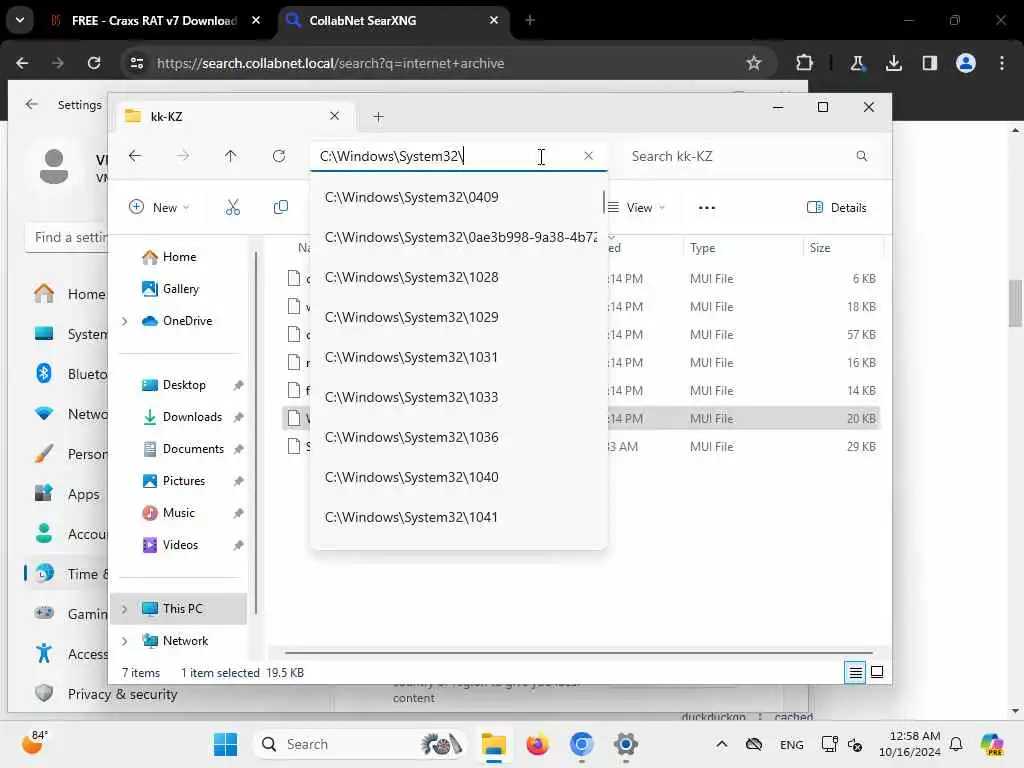This screenshot has height=768, width=1024.
Task: Open browser profile avatar menu
Action: 966,63
